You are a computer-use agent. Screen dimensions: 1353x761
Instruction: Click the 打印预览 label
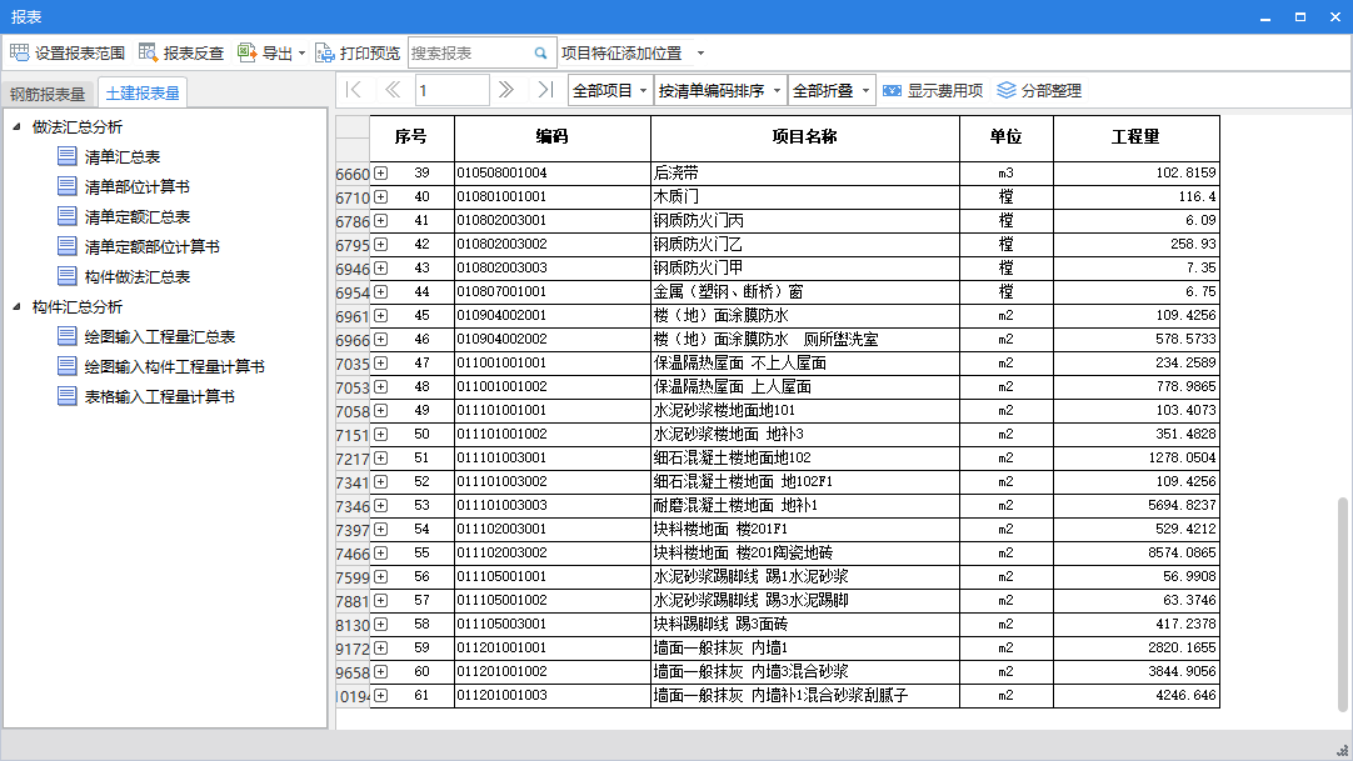coord(370,53)
